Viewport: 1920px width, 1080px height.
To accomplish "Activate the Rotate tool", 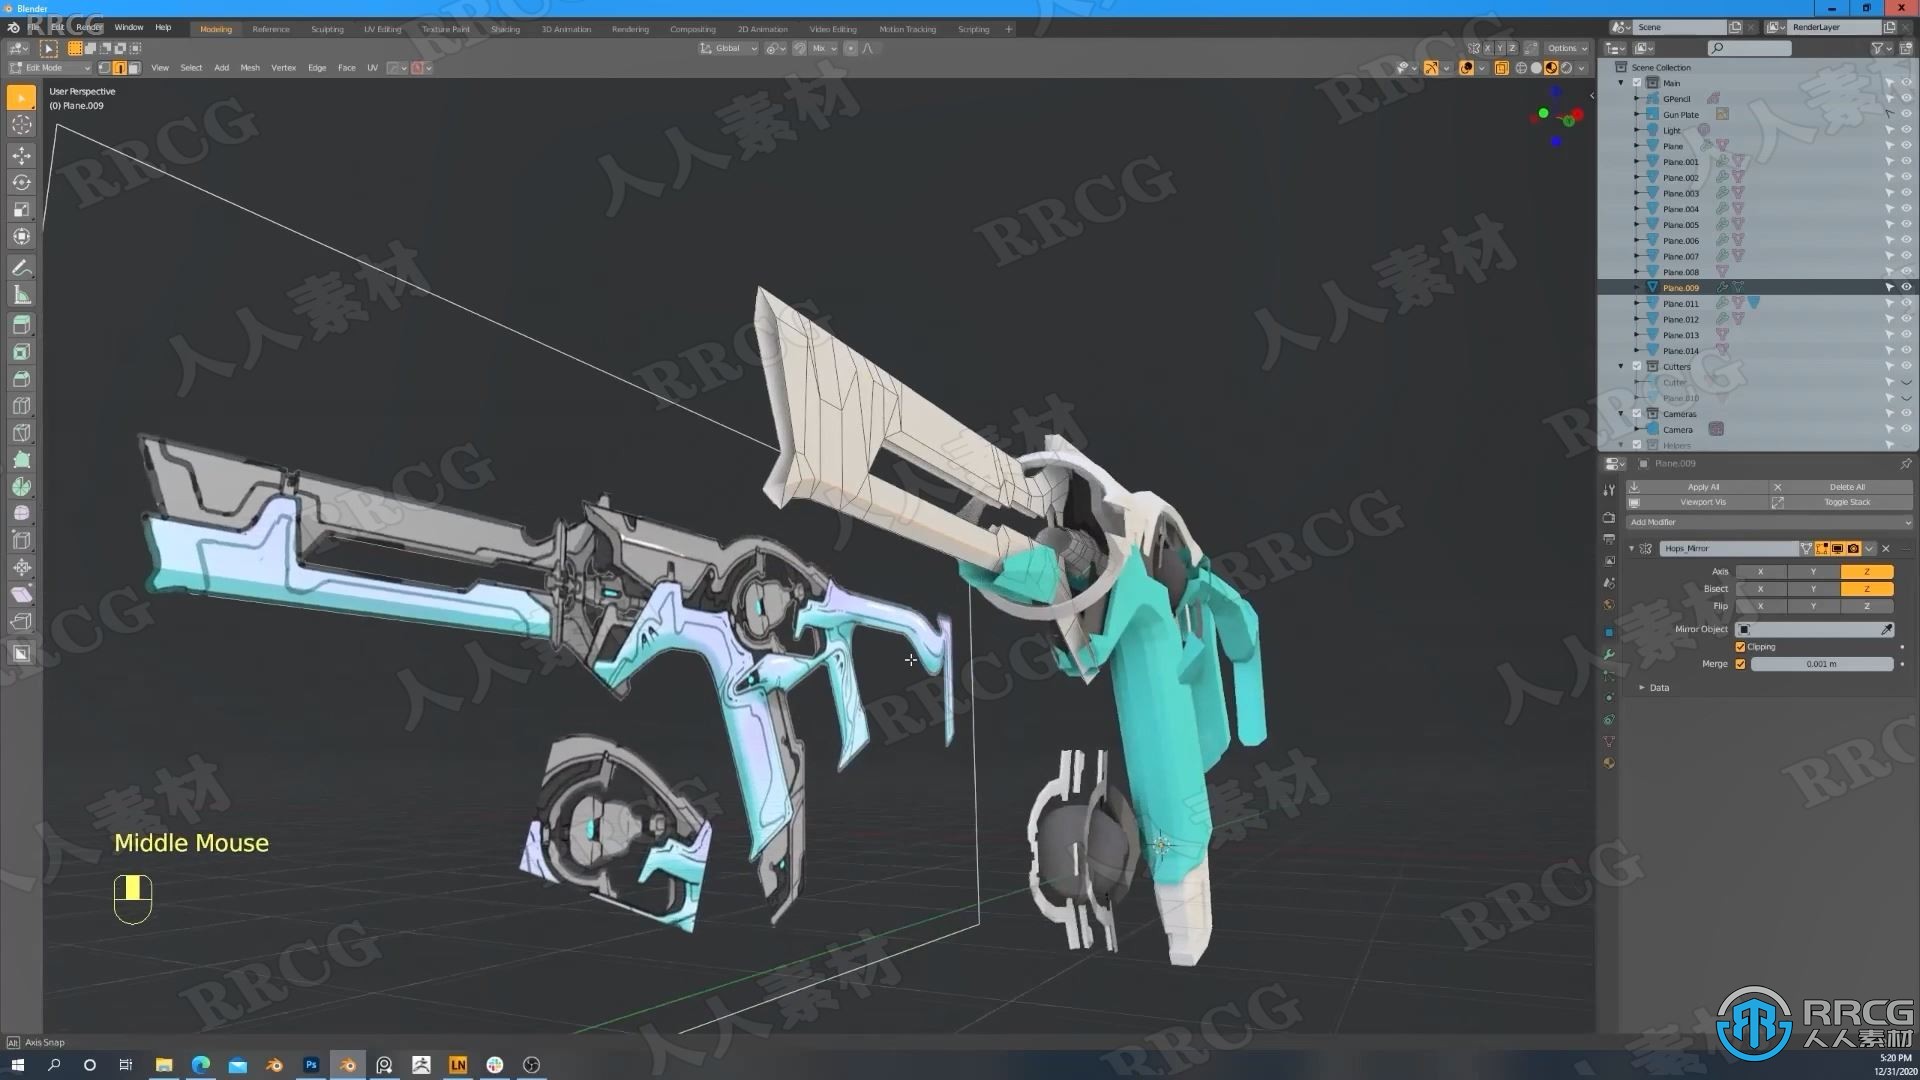I will pyautogui.click(x=21, y=182).
